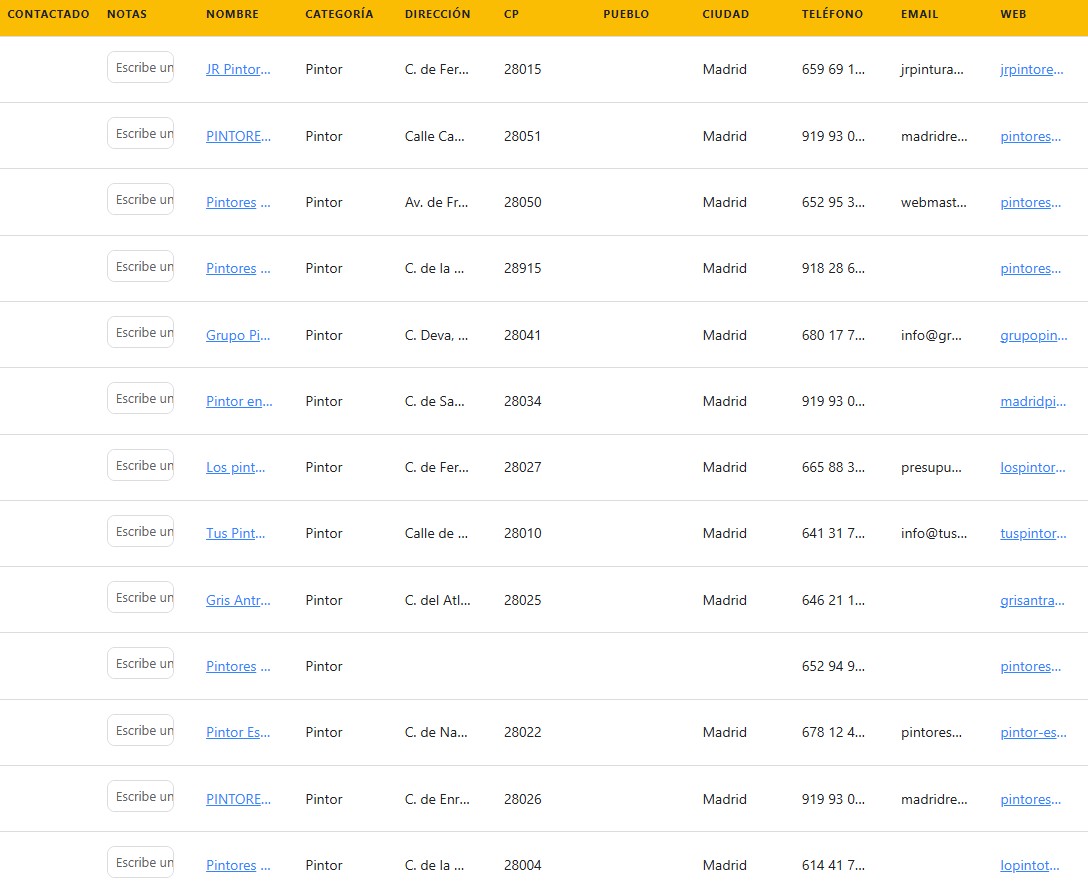Screen dimensions: 1088x885
Task: Visit the madridpi... website link
Action: 1032,401
